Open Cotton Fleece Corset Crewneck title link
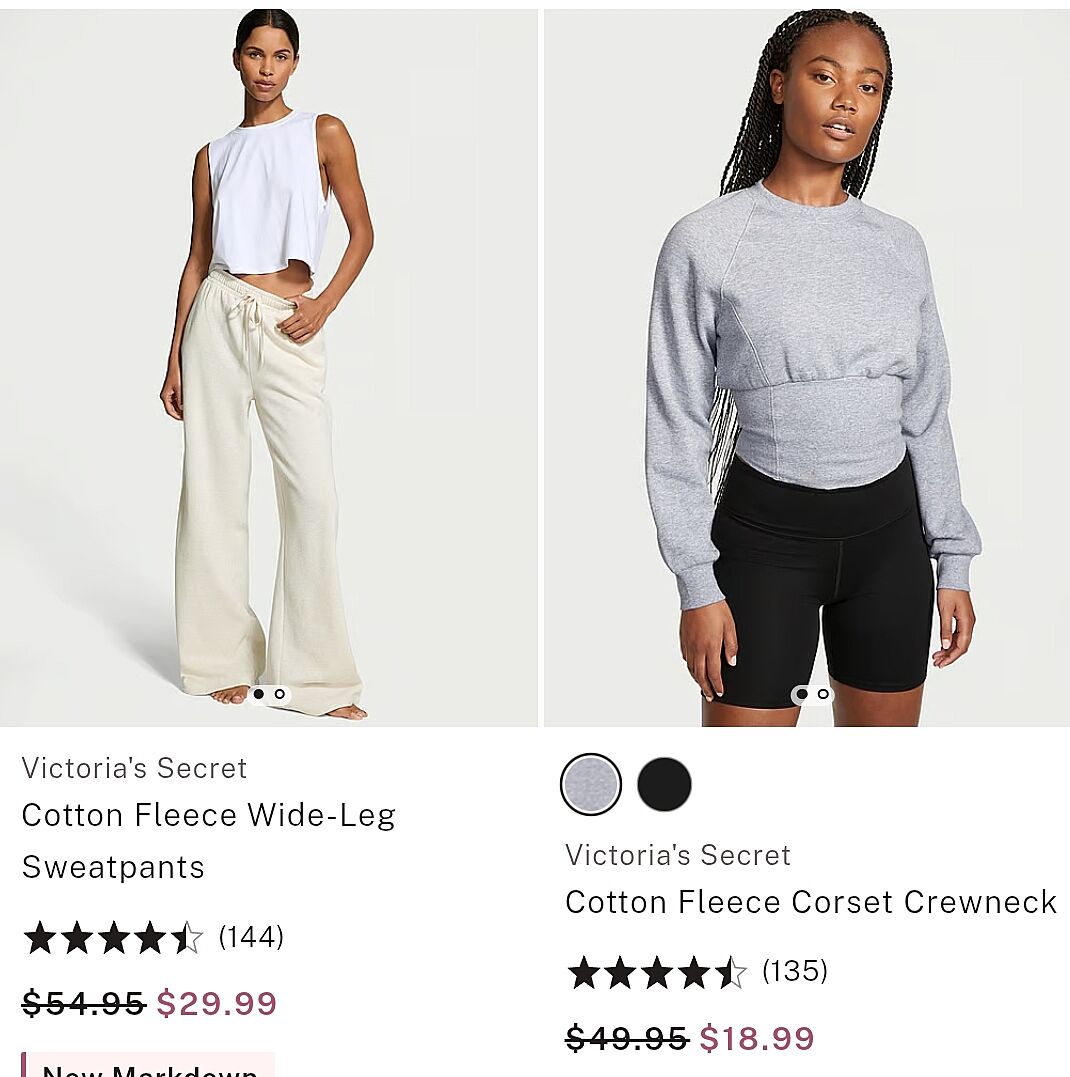The width and height of the screenshot is (1070, 1077). pos(811,902)
